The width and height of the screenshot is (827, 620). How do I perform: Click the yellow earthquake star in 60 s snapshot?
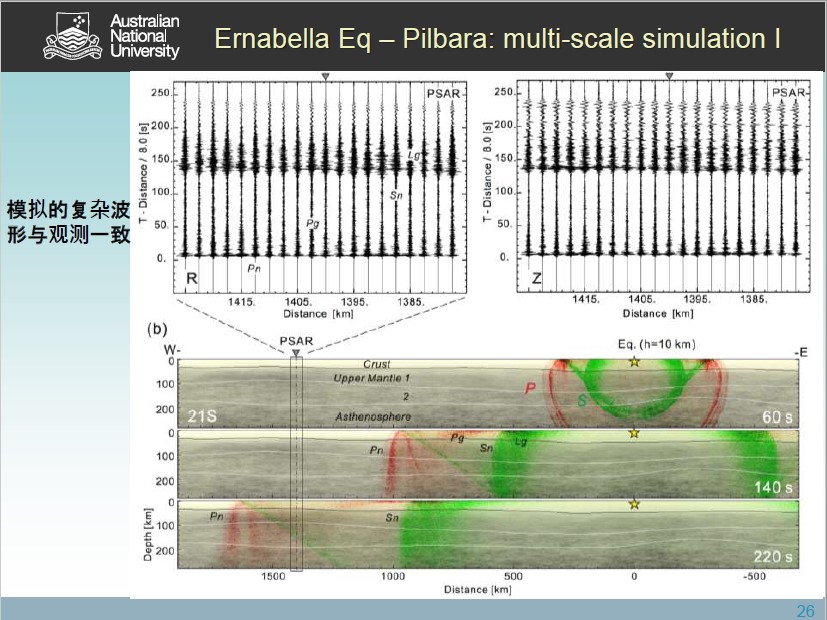click(633, 361)
